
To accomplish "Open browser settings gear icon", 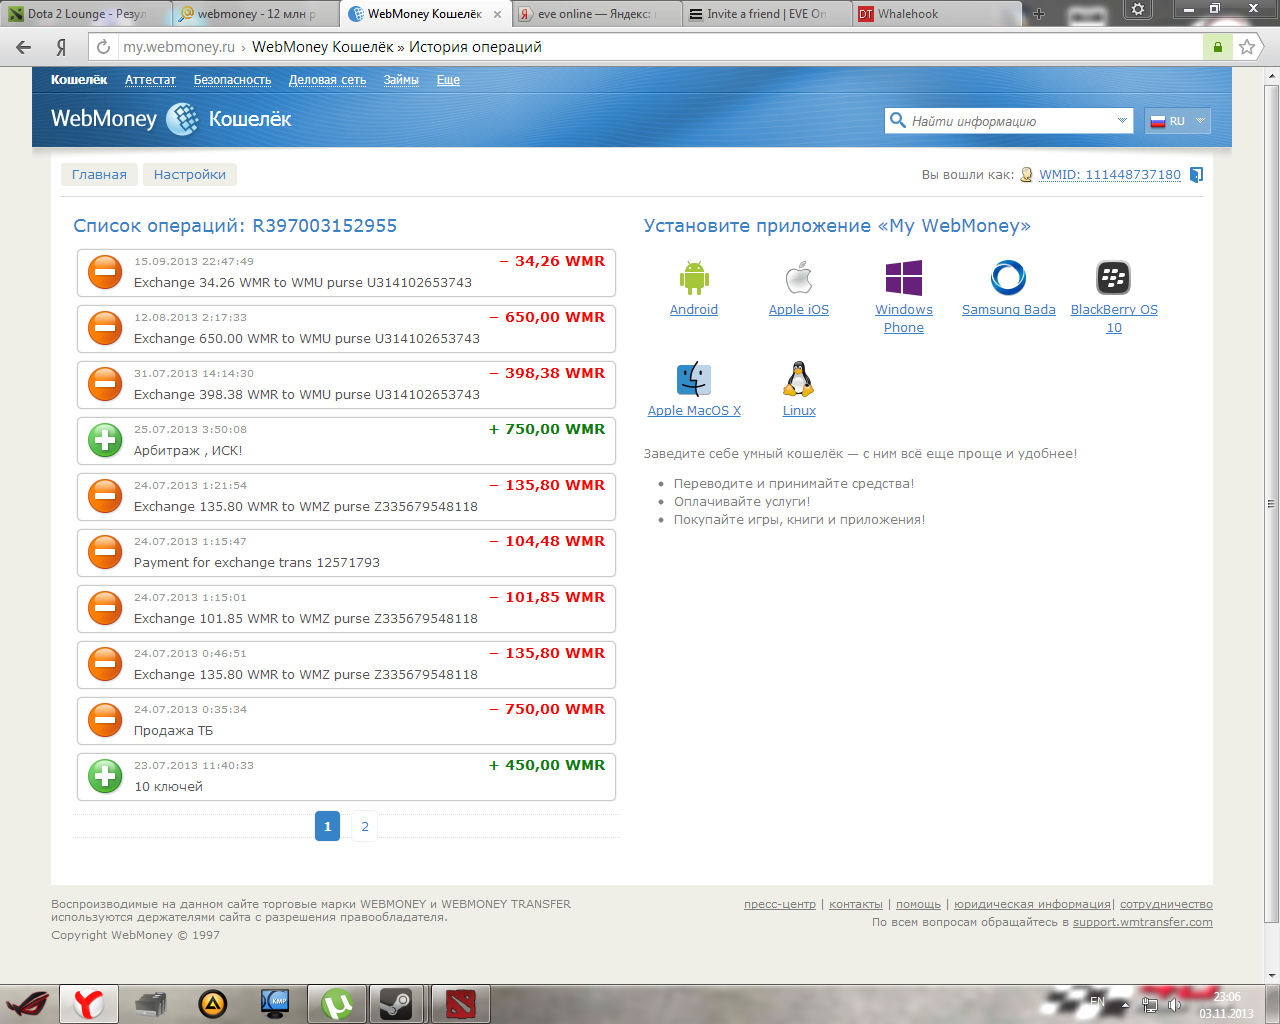I will tap(1138, 10).
